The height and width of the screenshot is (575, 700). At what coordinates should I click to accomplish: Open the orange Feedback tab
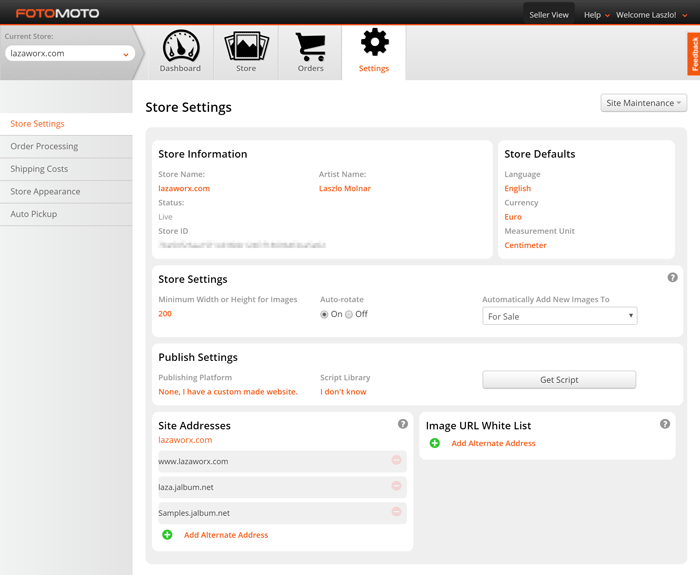pyautogui.click(x=694, y=54)
